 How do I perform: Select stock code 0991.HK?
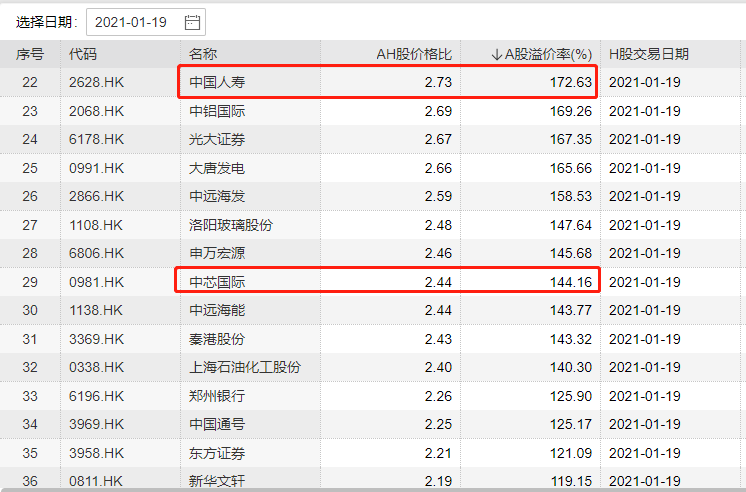[x=97, y=168]
